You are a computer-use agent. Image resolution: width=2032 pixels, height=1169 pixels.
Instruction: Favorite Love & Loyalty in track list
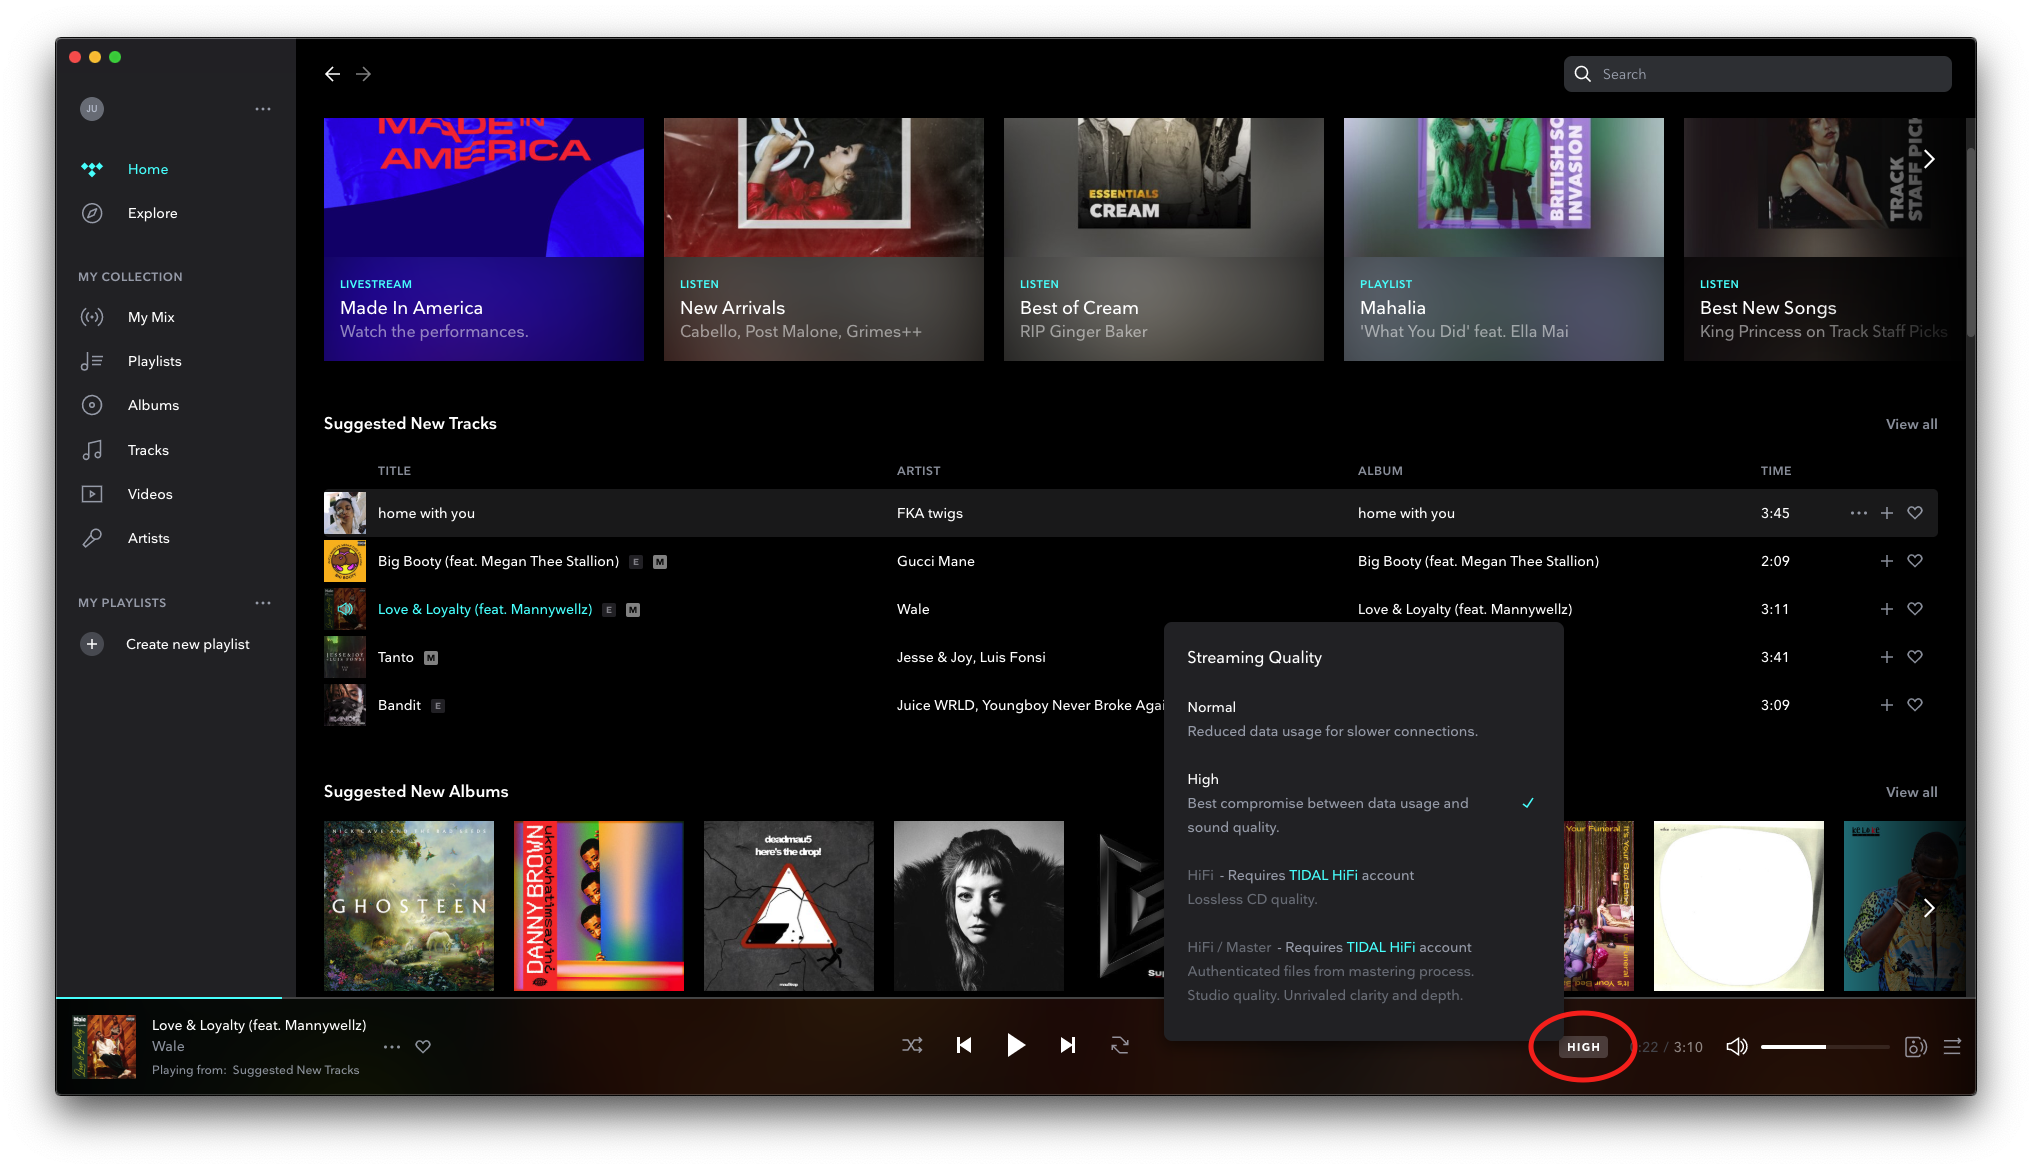tap(1915, 609)
